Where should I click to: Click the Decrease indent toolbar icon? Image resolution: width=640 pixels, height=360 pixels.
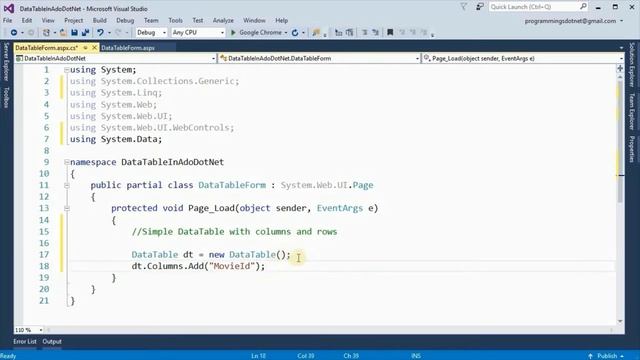coord(364,32)
